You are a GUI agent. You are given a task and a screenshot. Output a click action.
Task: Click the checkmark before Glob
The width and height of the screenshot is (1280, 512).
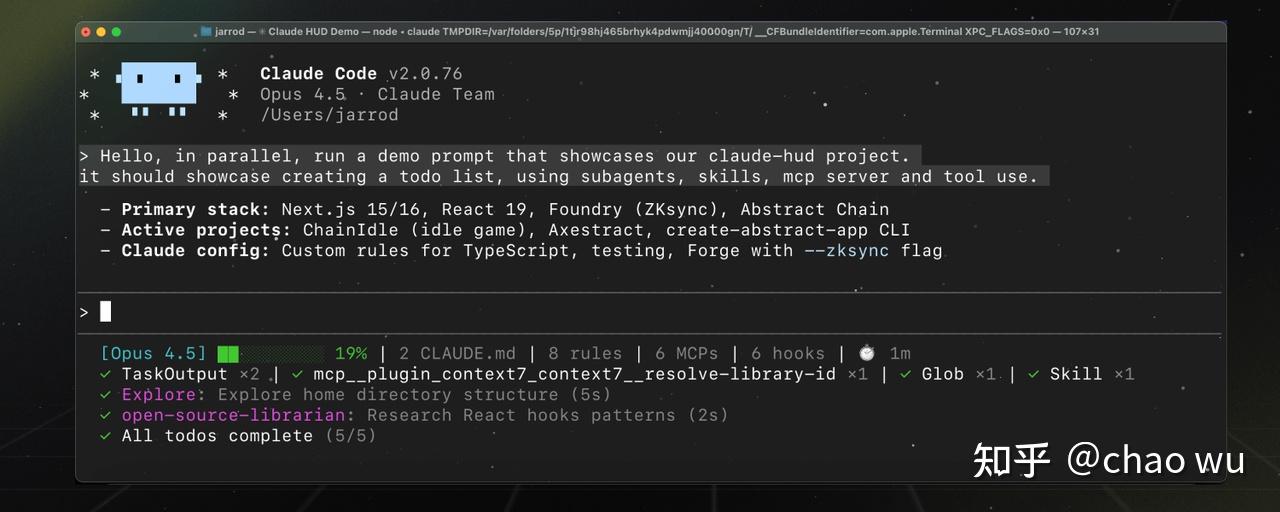coord(905,374)
